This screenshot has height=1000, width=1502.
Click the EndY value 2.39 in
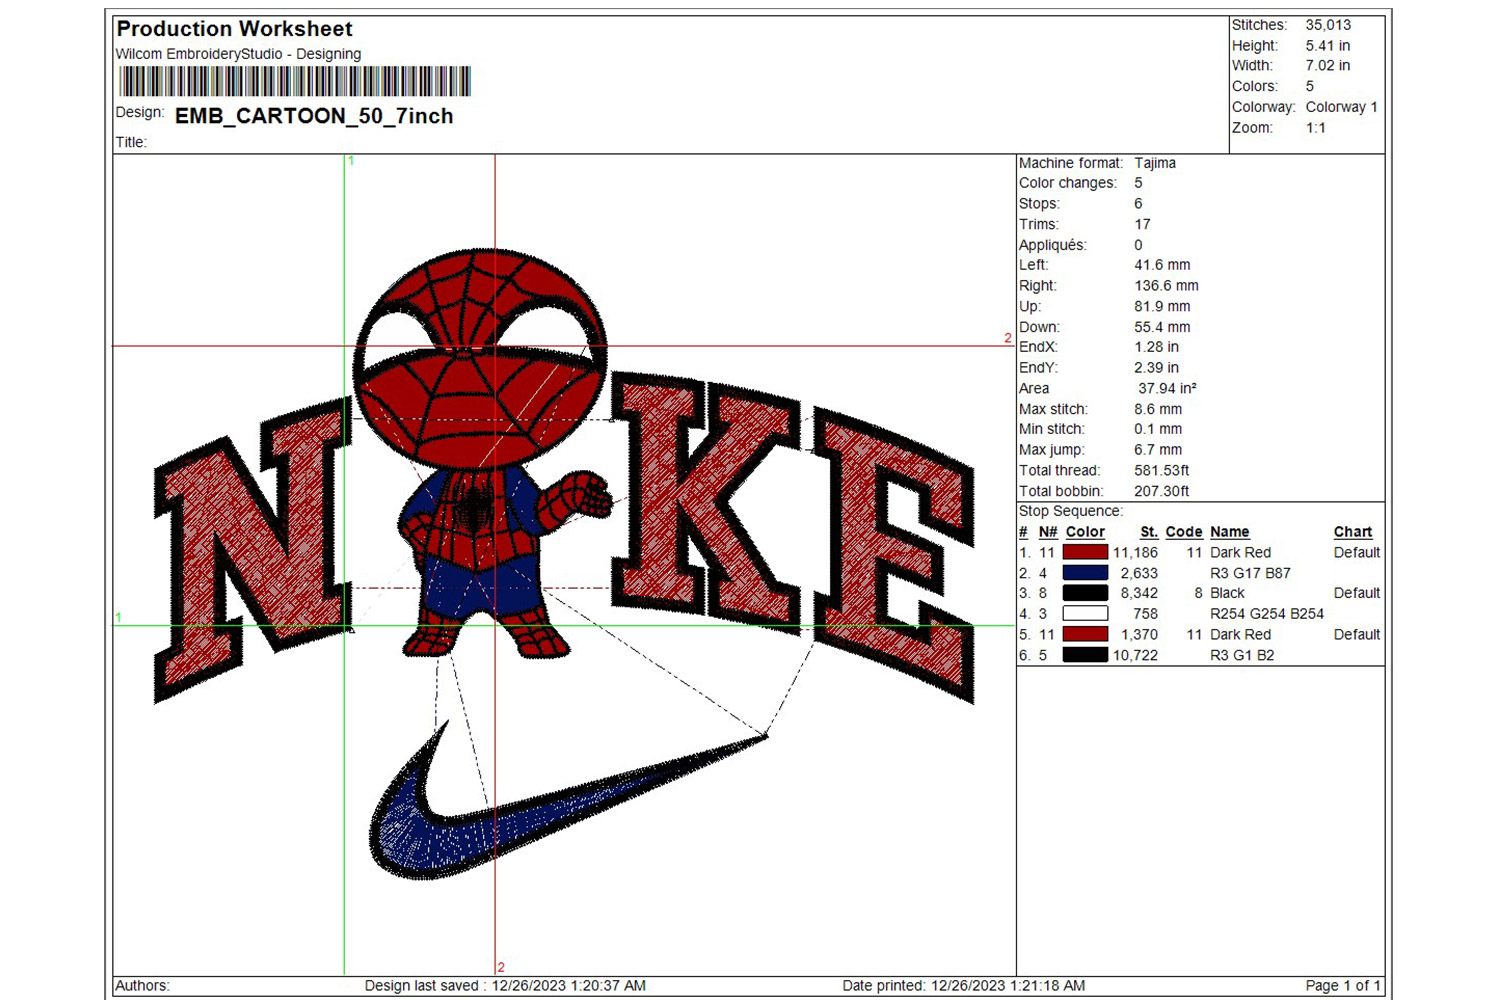coord(1156,368)
